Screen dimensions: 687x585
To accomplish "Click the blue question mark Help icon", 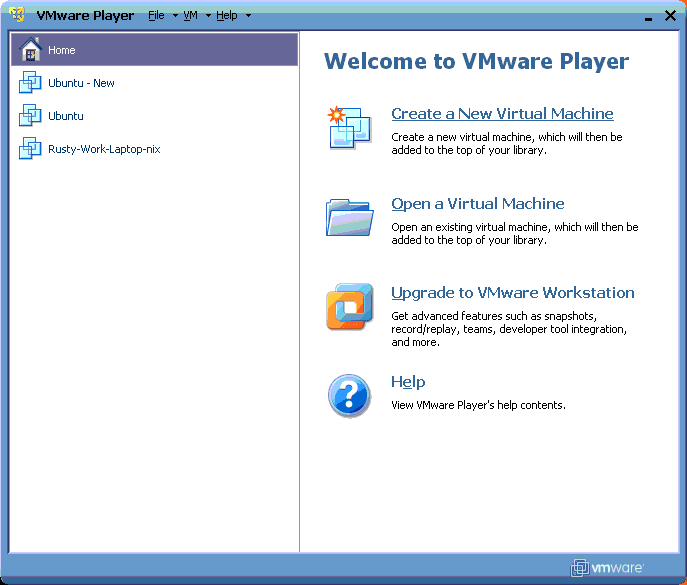I will (349, 396).
